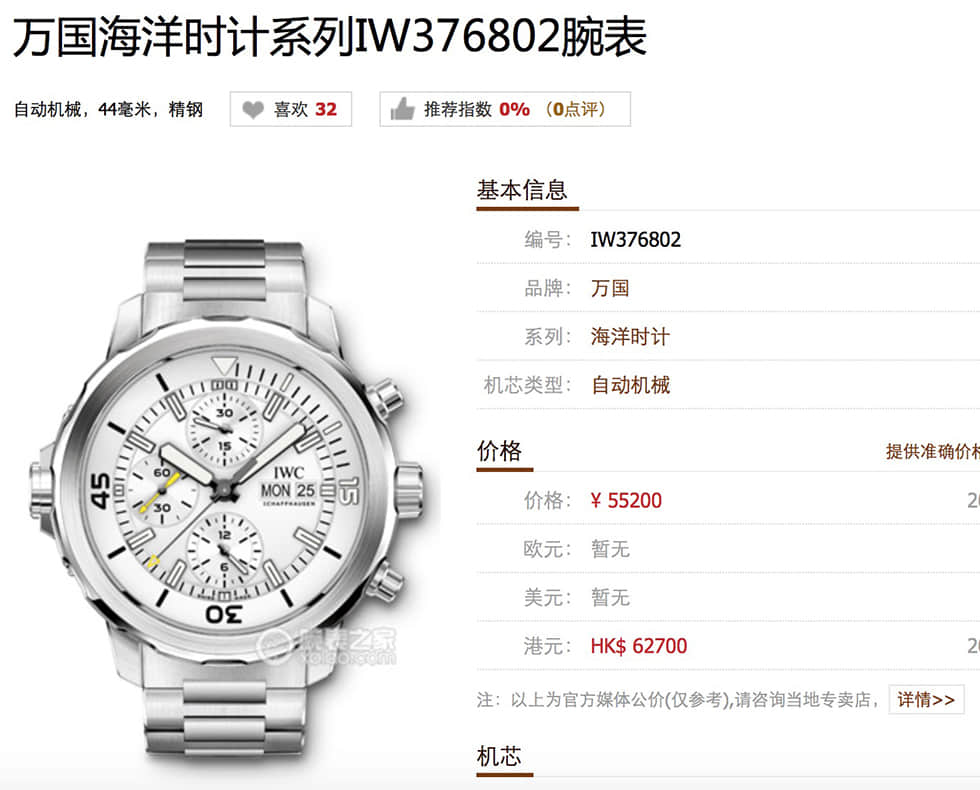The height and width of the screenshot is (790, 980).
Task: Select the 价格 section heading
Action: click(x=499, y=451)
